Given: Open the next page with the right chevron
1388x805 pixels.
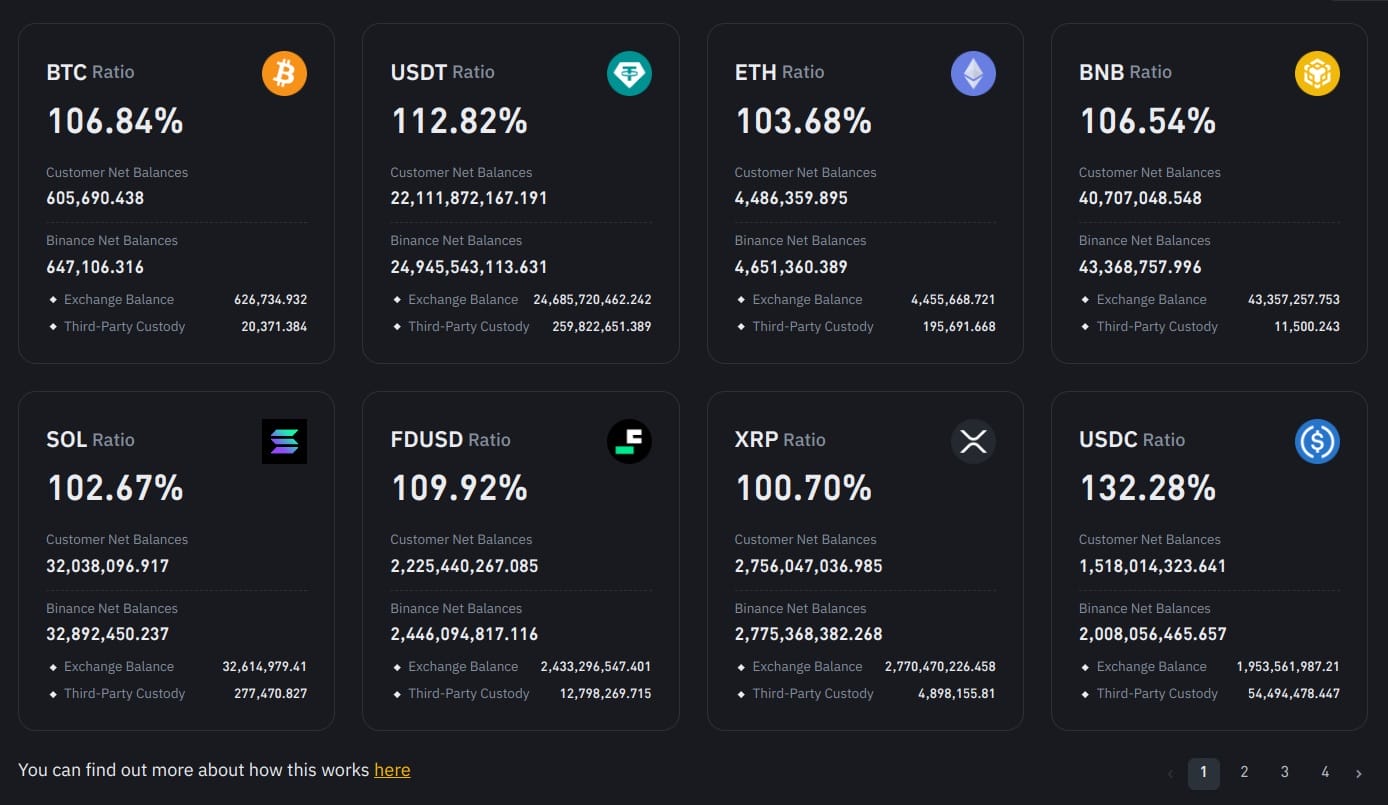Looking at the screenshot, I should tap(1358, 773).
